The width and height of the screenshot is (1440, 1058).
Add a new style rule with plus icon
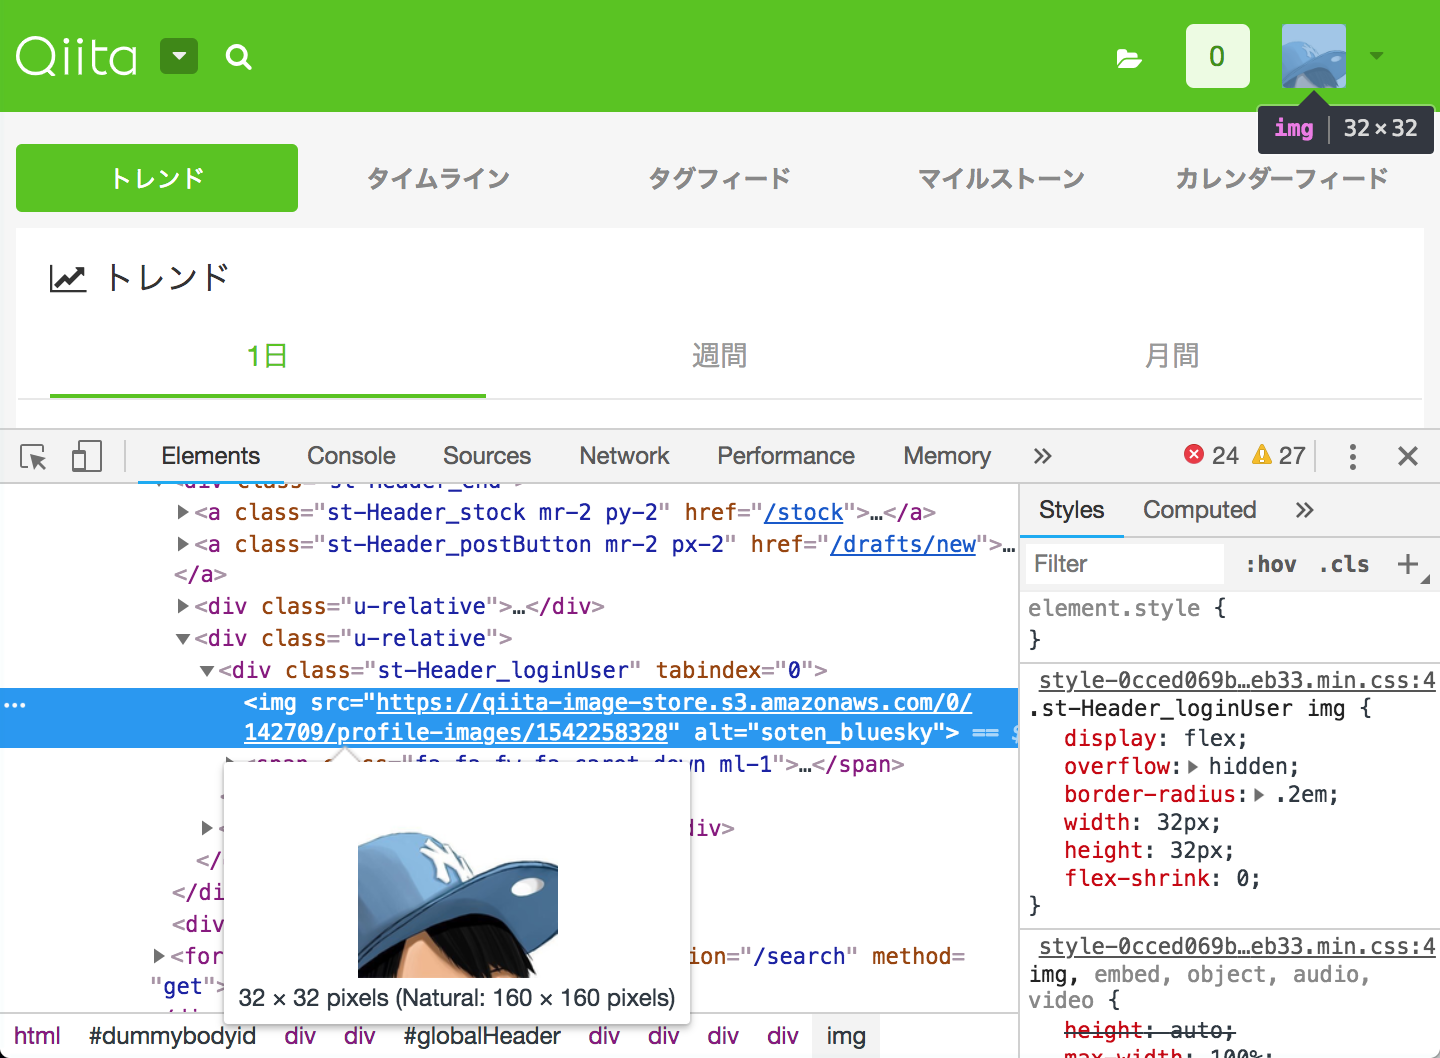[x=1407, y=564]
